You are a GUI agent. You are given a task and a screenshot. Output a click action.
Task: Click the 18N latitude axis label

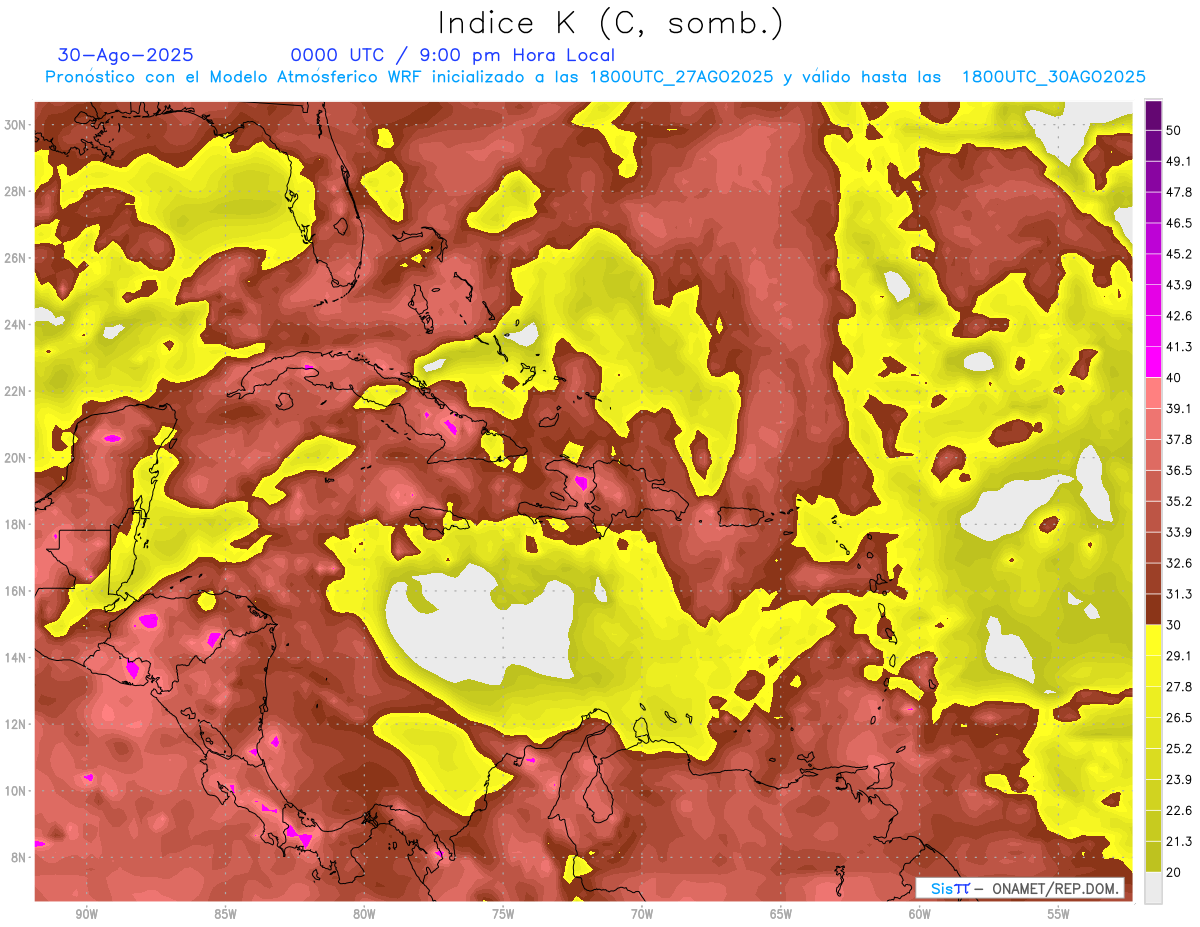click(x=15, y=524)
